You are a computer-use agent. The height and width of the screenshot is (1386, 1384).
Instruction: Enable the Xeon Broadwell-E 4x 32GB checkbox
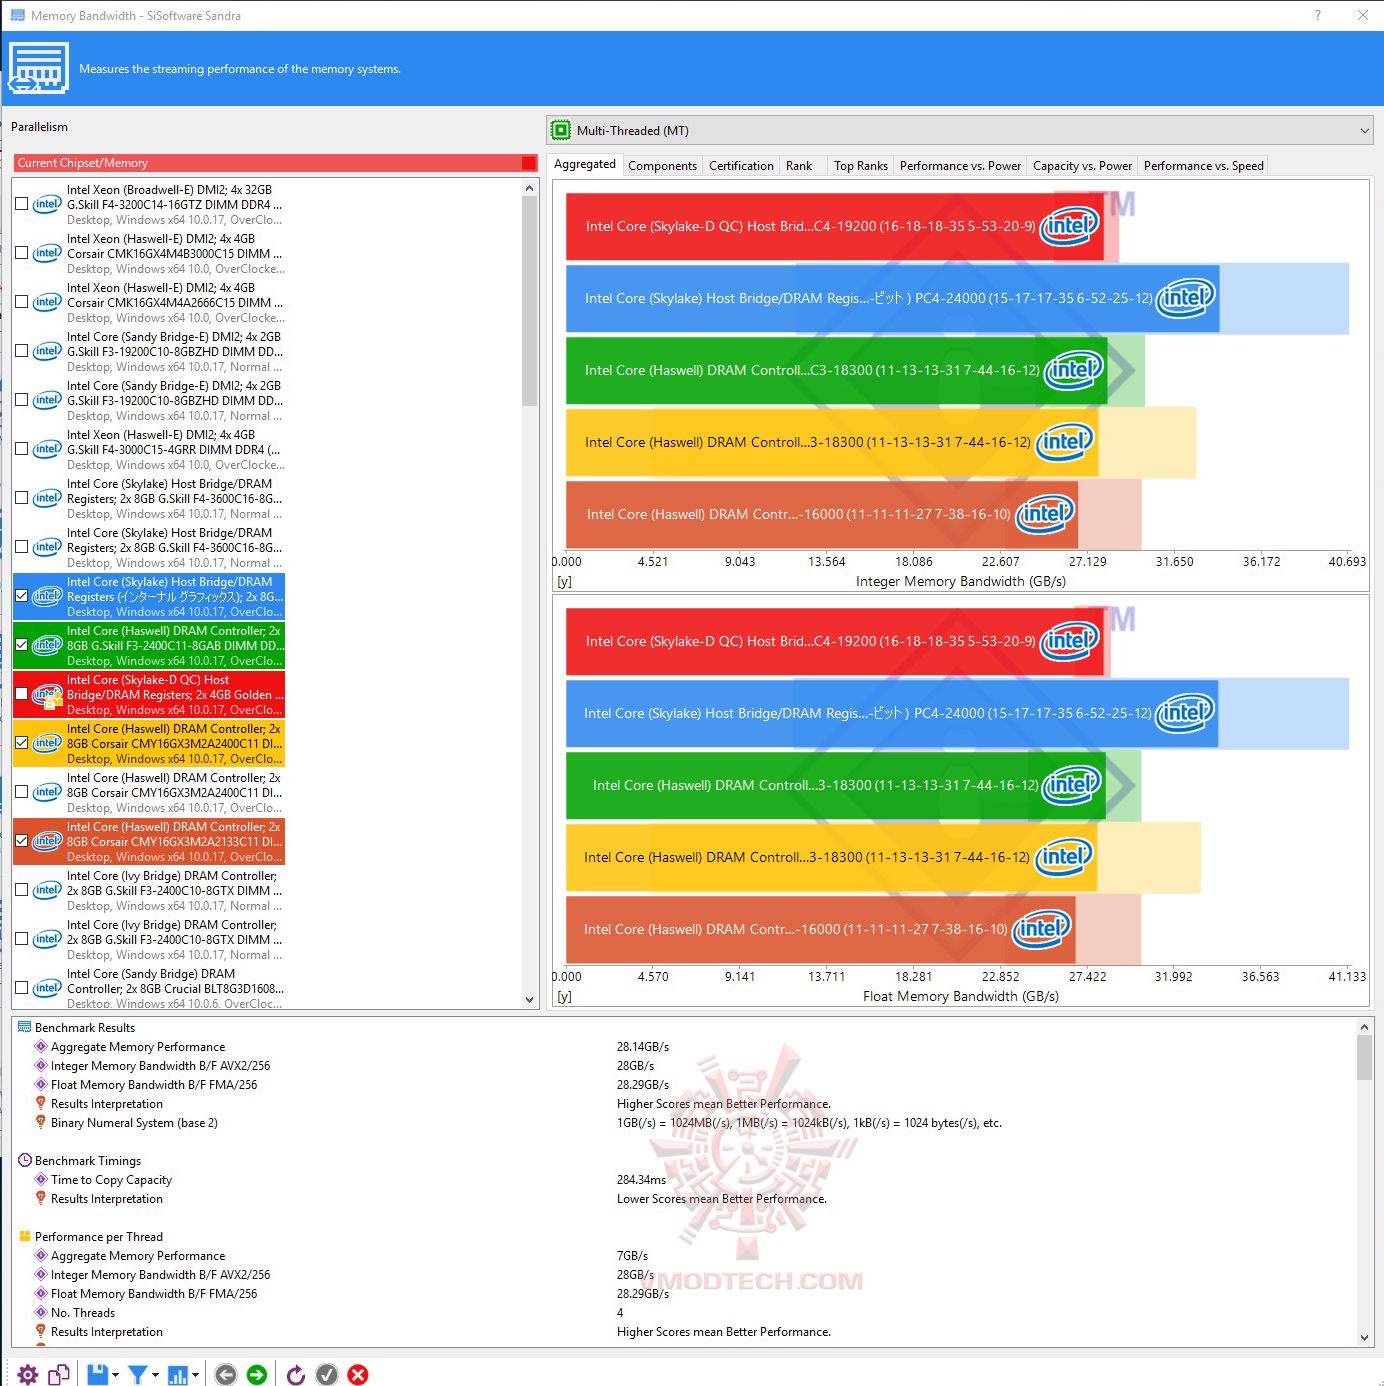[21, 204]
